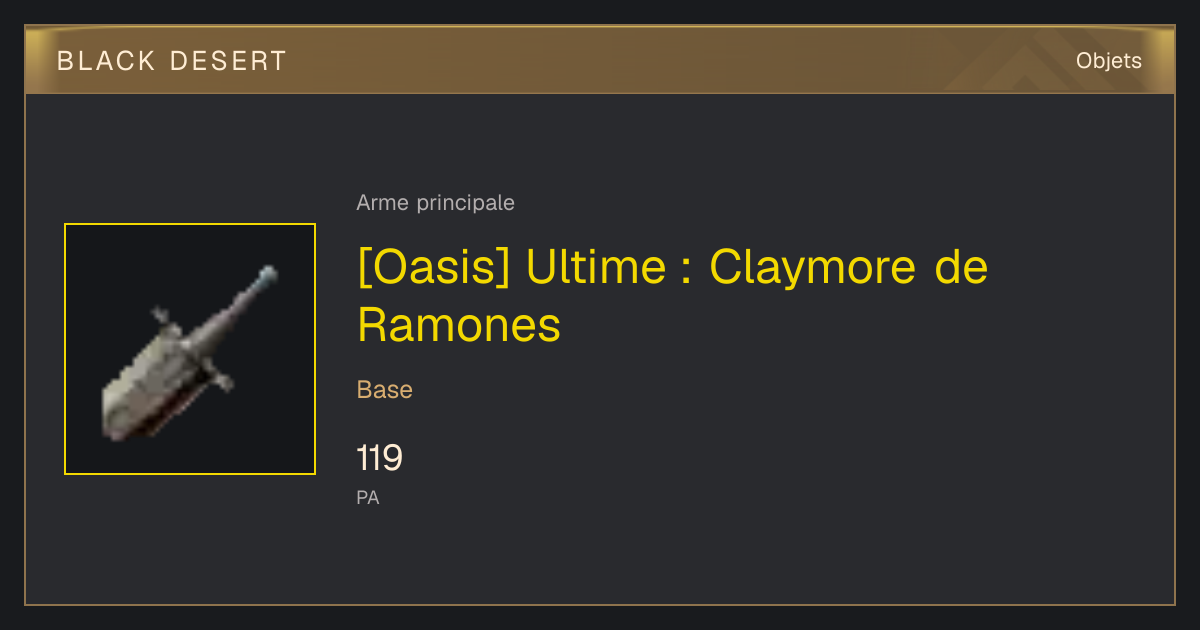The image size is (1200, 630).
Task: Click the word Ultime in item title
Action: [596, 268]
